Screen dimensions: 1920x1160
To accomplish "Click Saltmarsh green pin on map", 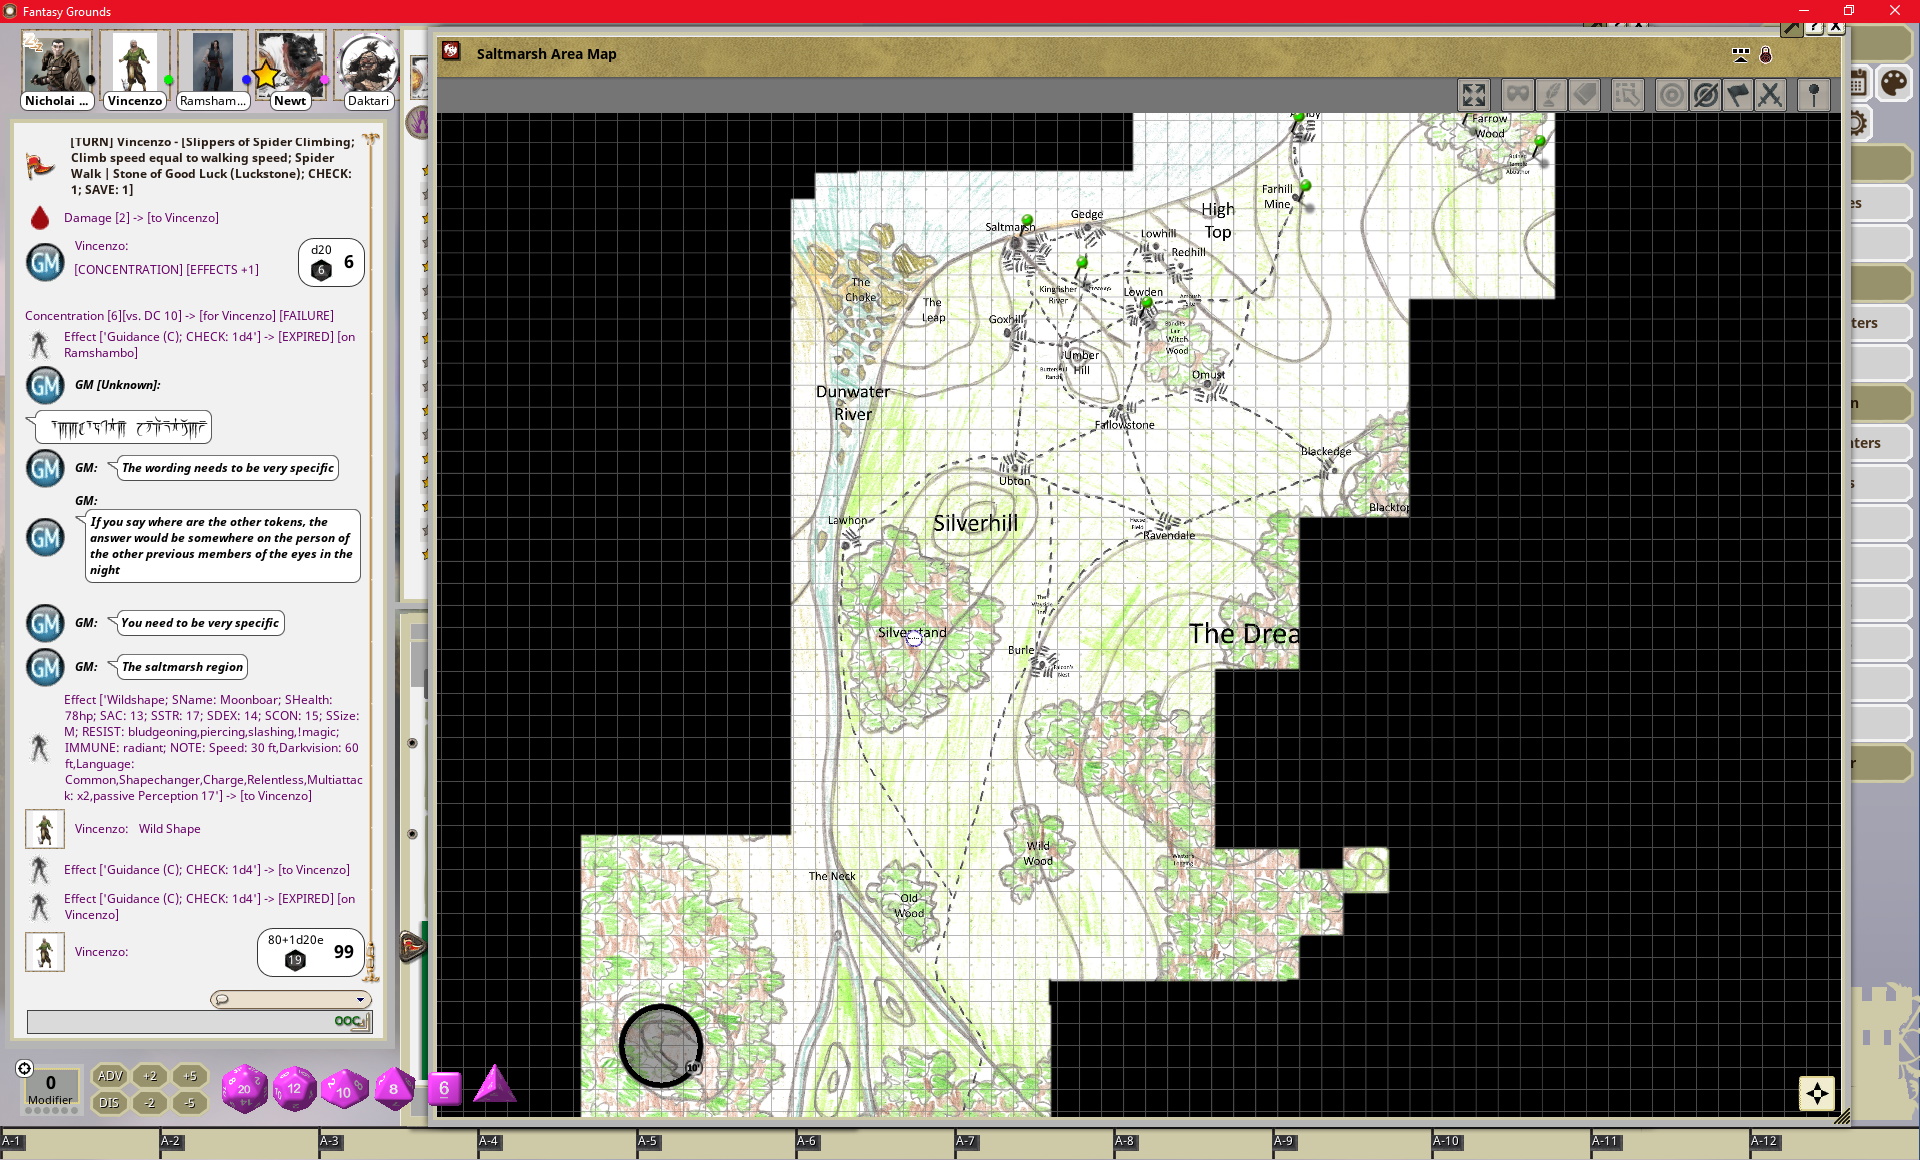I will pyautogui.click(x=1027, y=220).
